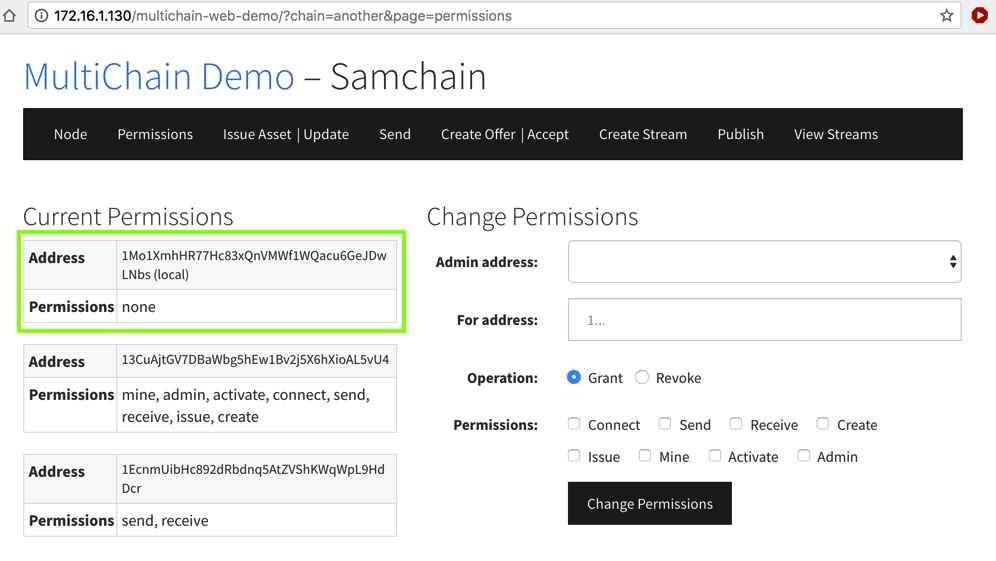
Task: Check the Mine permission box
Action: pyautogui.click(x=645, y=456)
